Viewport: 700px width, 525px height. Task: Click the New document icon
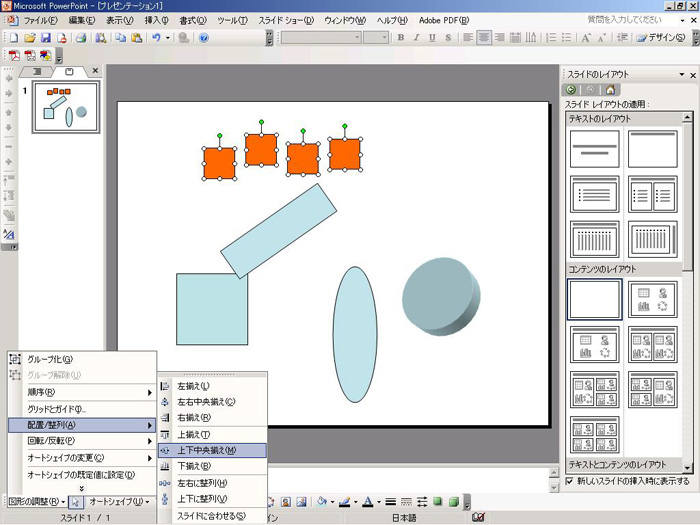14,38
